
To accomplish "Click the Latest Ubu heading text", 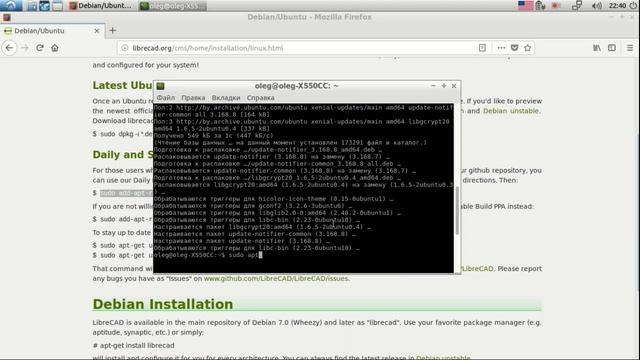I will pos(122,85).
